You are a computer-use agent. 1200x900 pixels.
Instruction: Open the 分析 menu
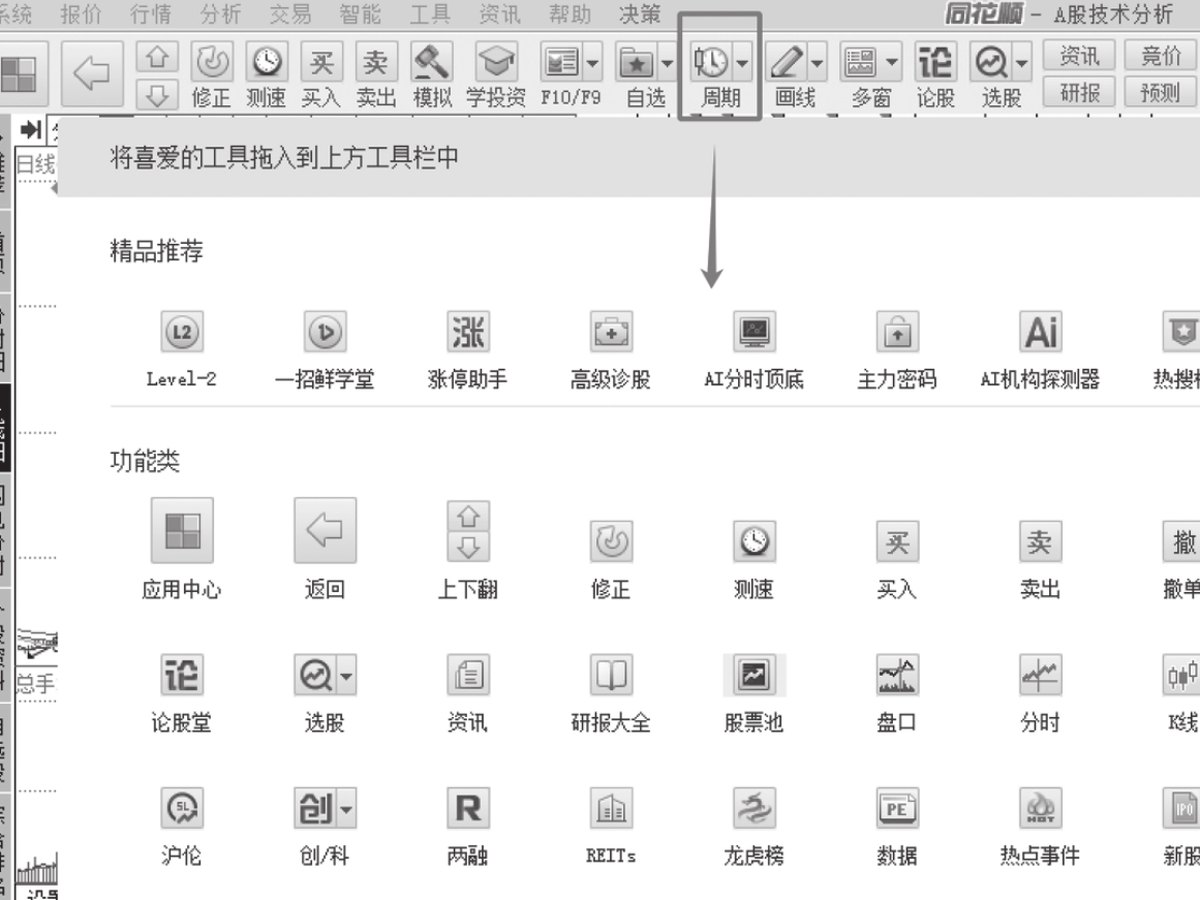221,15
